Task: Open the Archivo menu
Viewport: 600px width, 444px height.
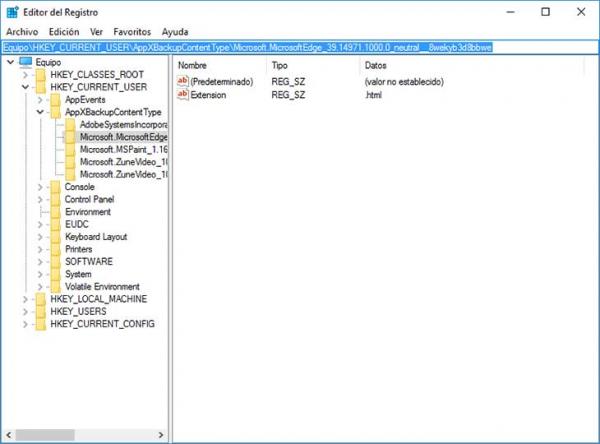Action: pyautogui.click(x=22, y=32)
